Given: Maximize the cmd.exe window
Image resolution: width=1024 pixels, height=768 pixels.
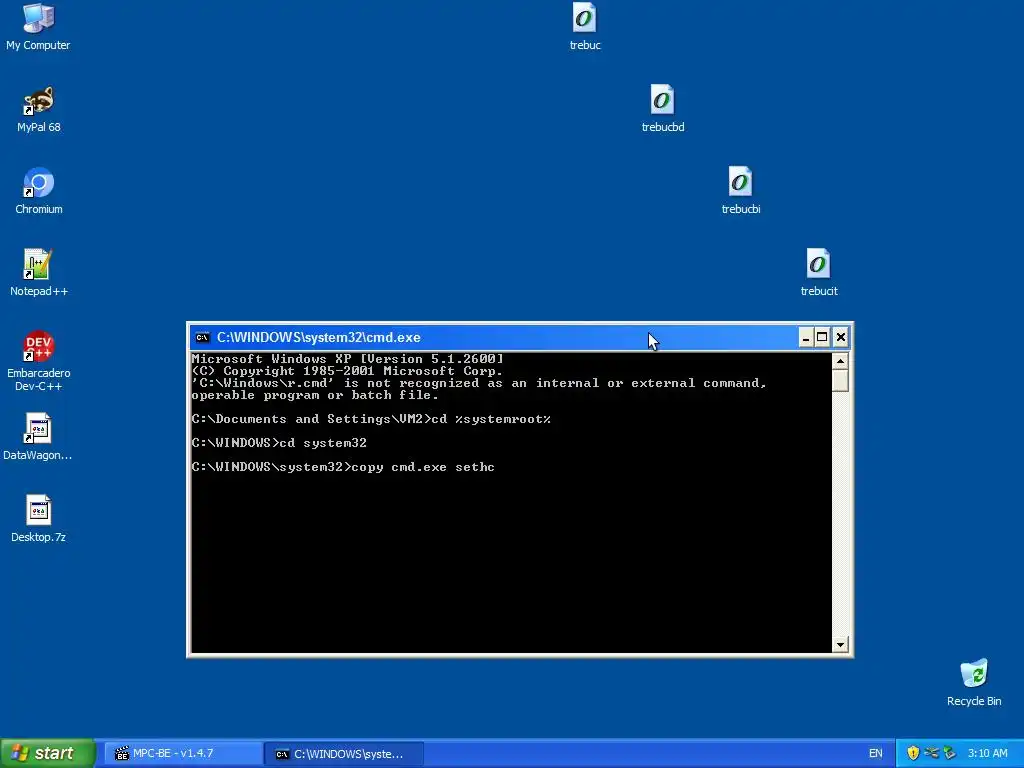Looking at the screenshot, I should (x=823, y=338).
